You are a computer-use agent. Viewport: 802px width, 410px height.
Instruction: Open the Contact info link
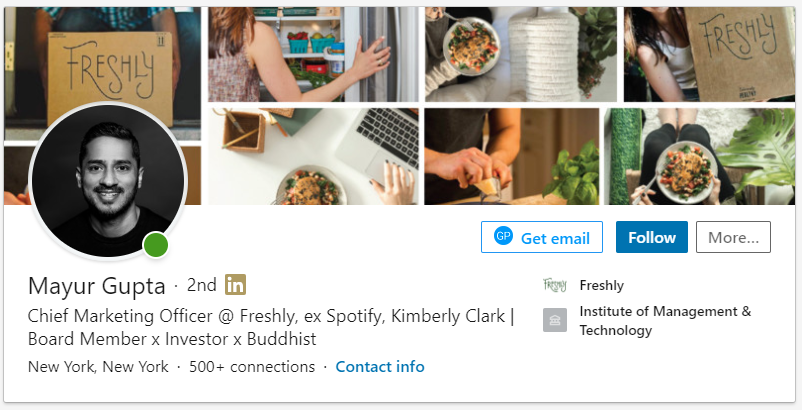tap(380, 367)
